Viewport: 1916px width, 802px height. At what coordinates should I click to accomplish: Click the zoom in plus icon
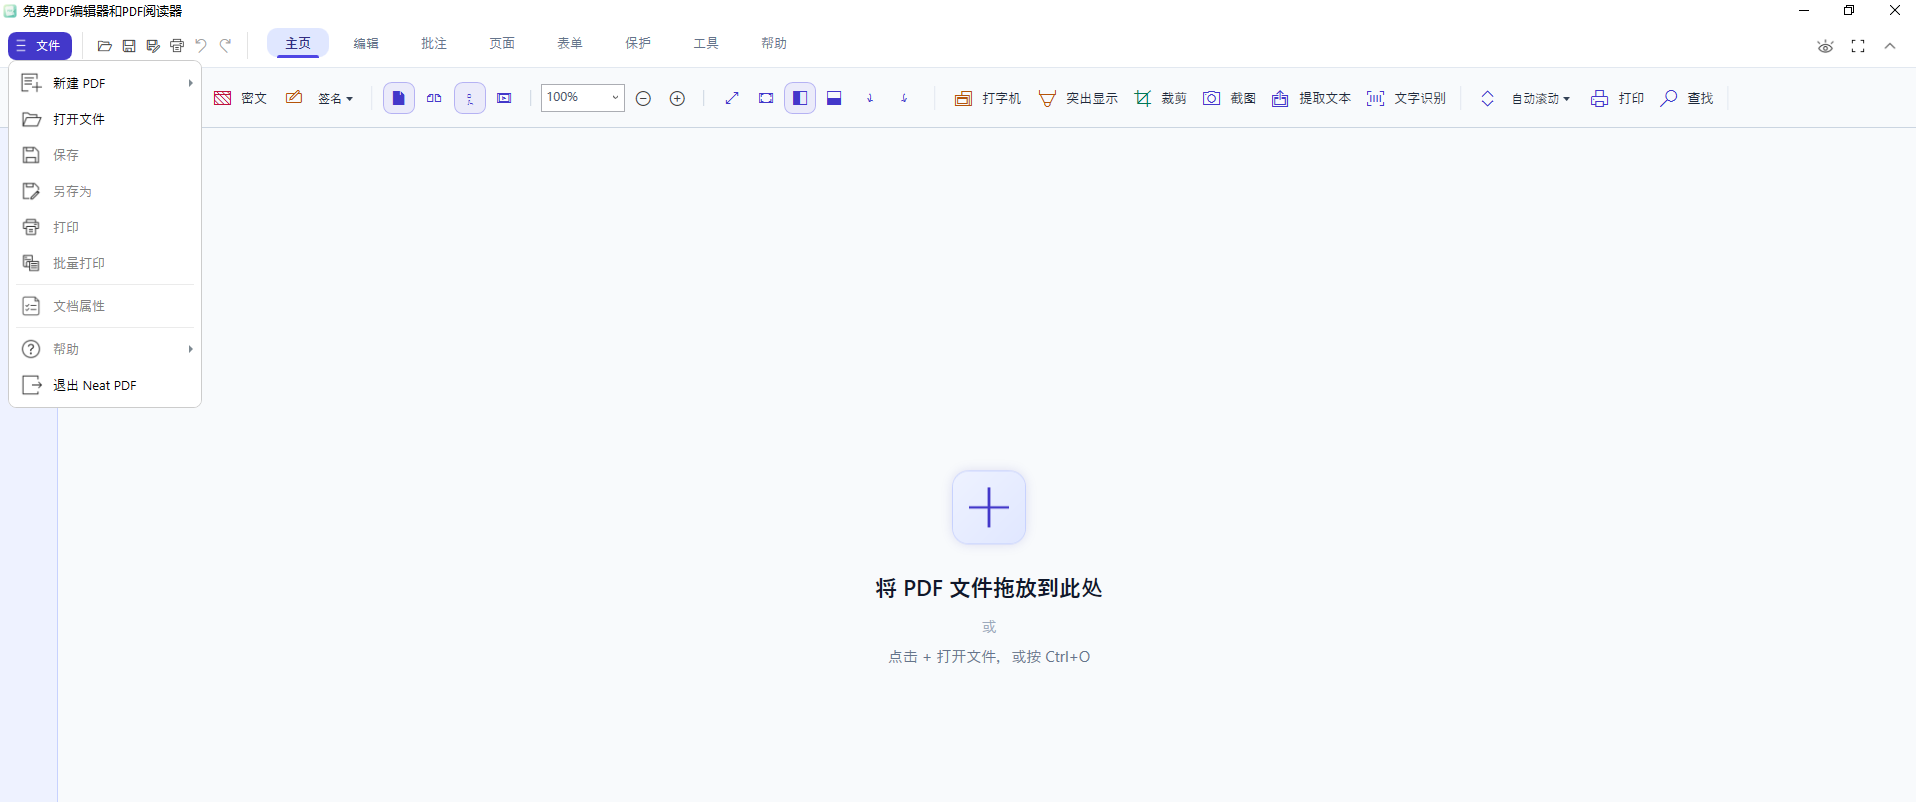tap(677, 98)
